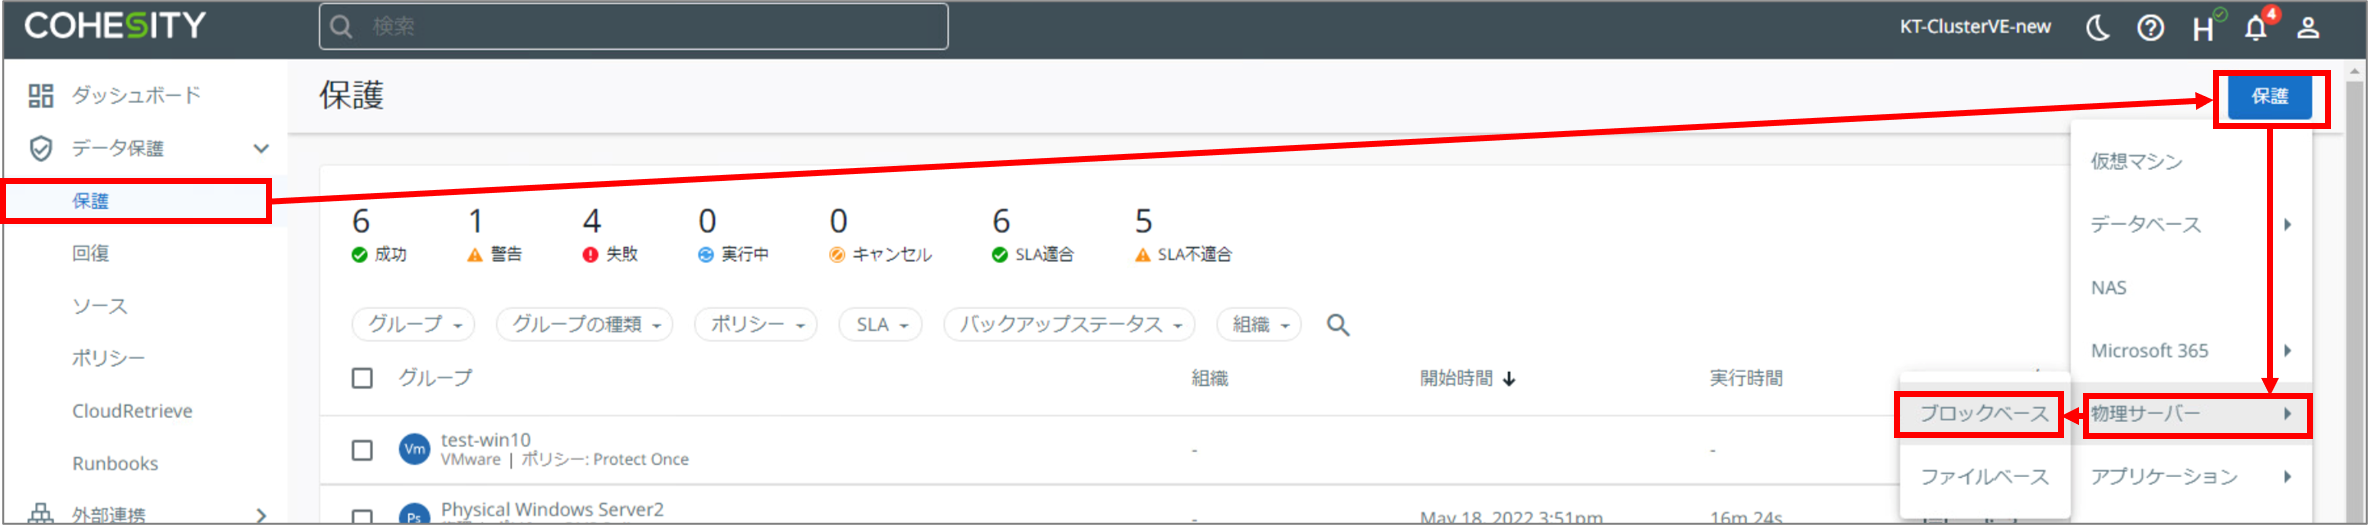Open the グループの種類 filter dropdown

coord(585,324)
